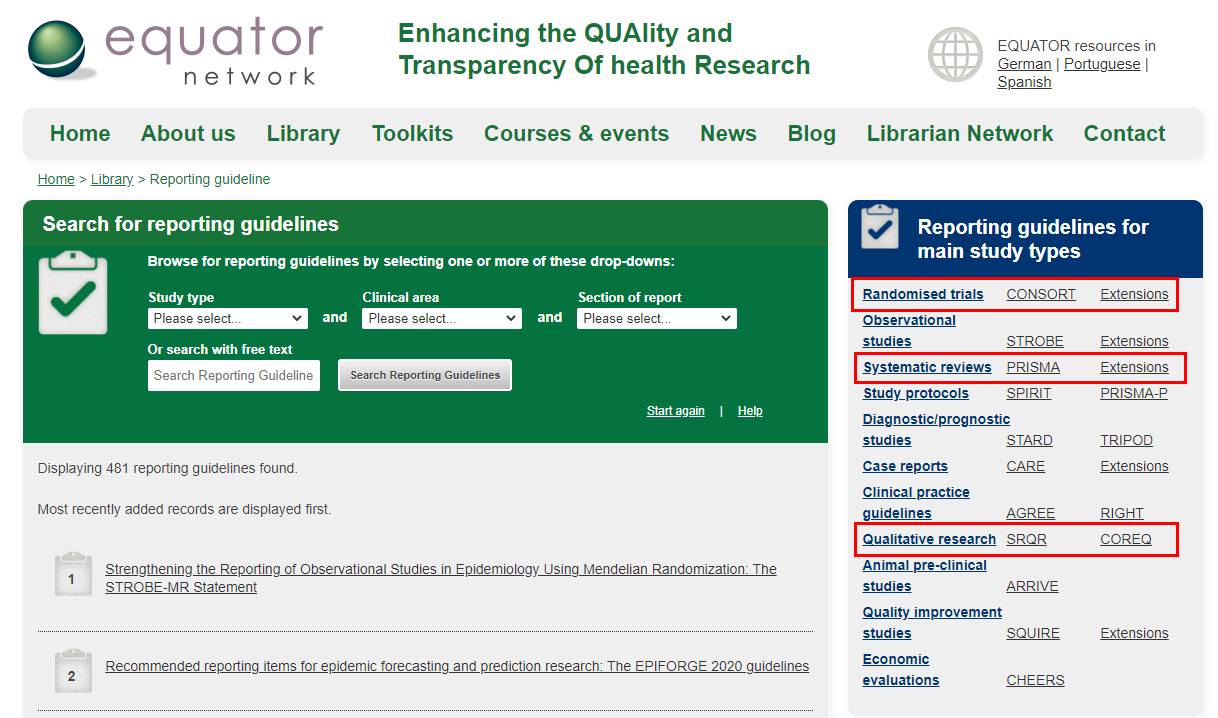The height and width of the screenshot is (718, 1218).
Task: Open Quality improvement studies link
Action: pos(932,623)
